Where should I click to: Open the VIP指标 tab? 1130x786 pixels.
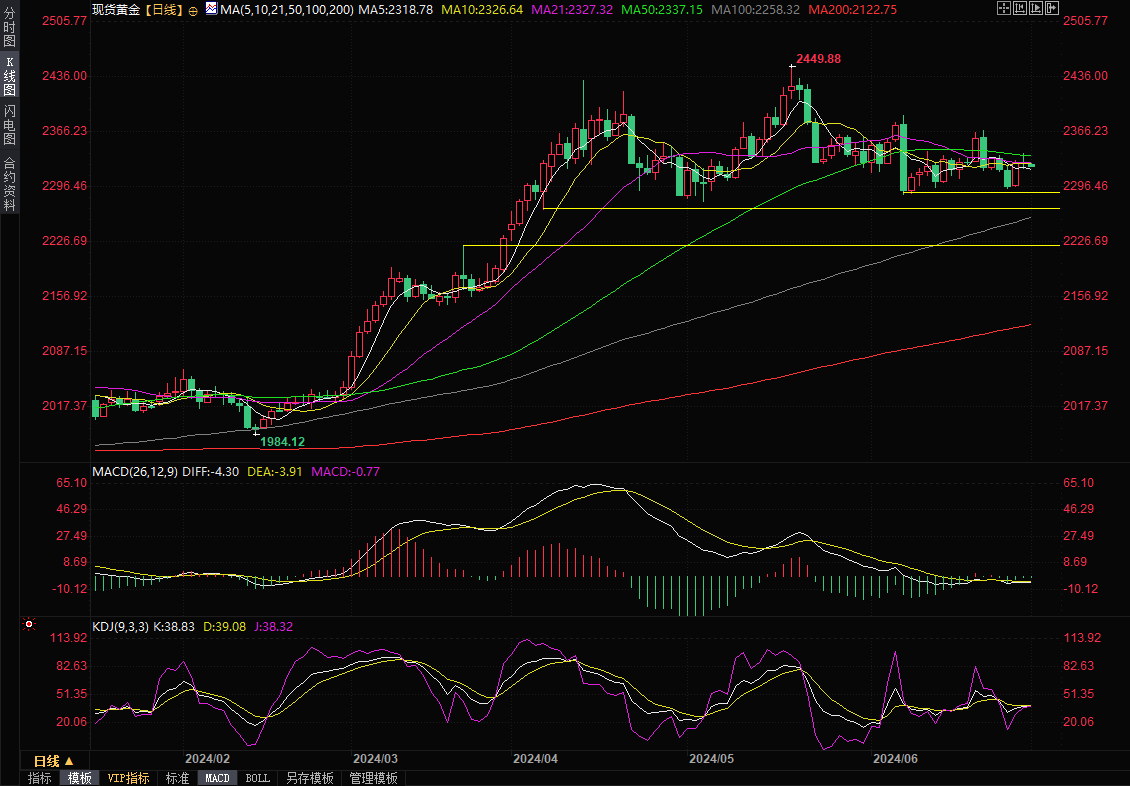[x=128, y=778]
